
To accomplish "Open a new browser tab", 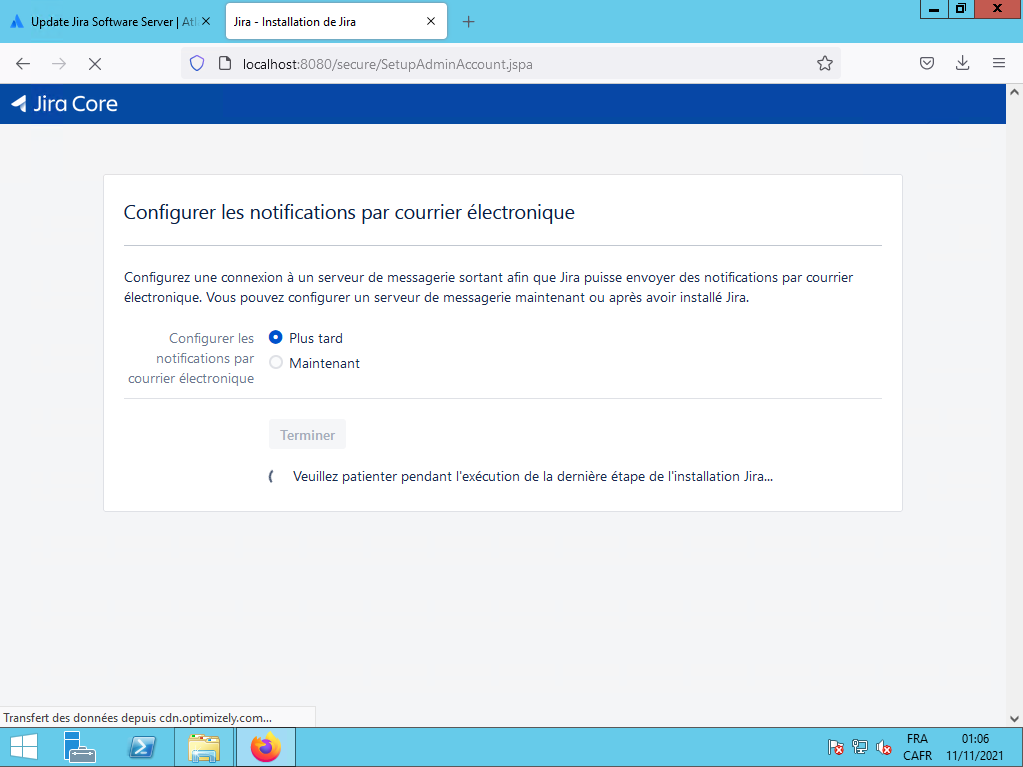I will tap(468, 21).
